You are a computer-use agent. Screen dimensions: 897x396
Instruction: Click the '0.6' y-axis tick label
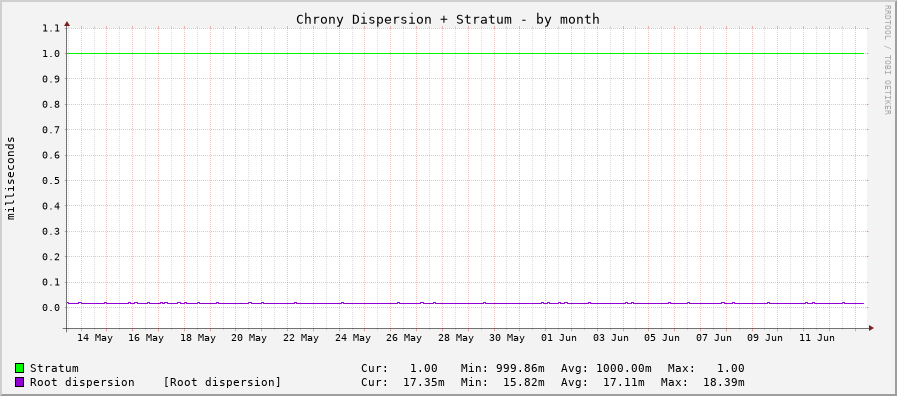pos(51,155)
